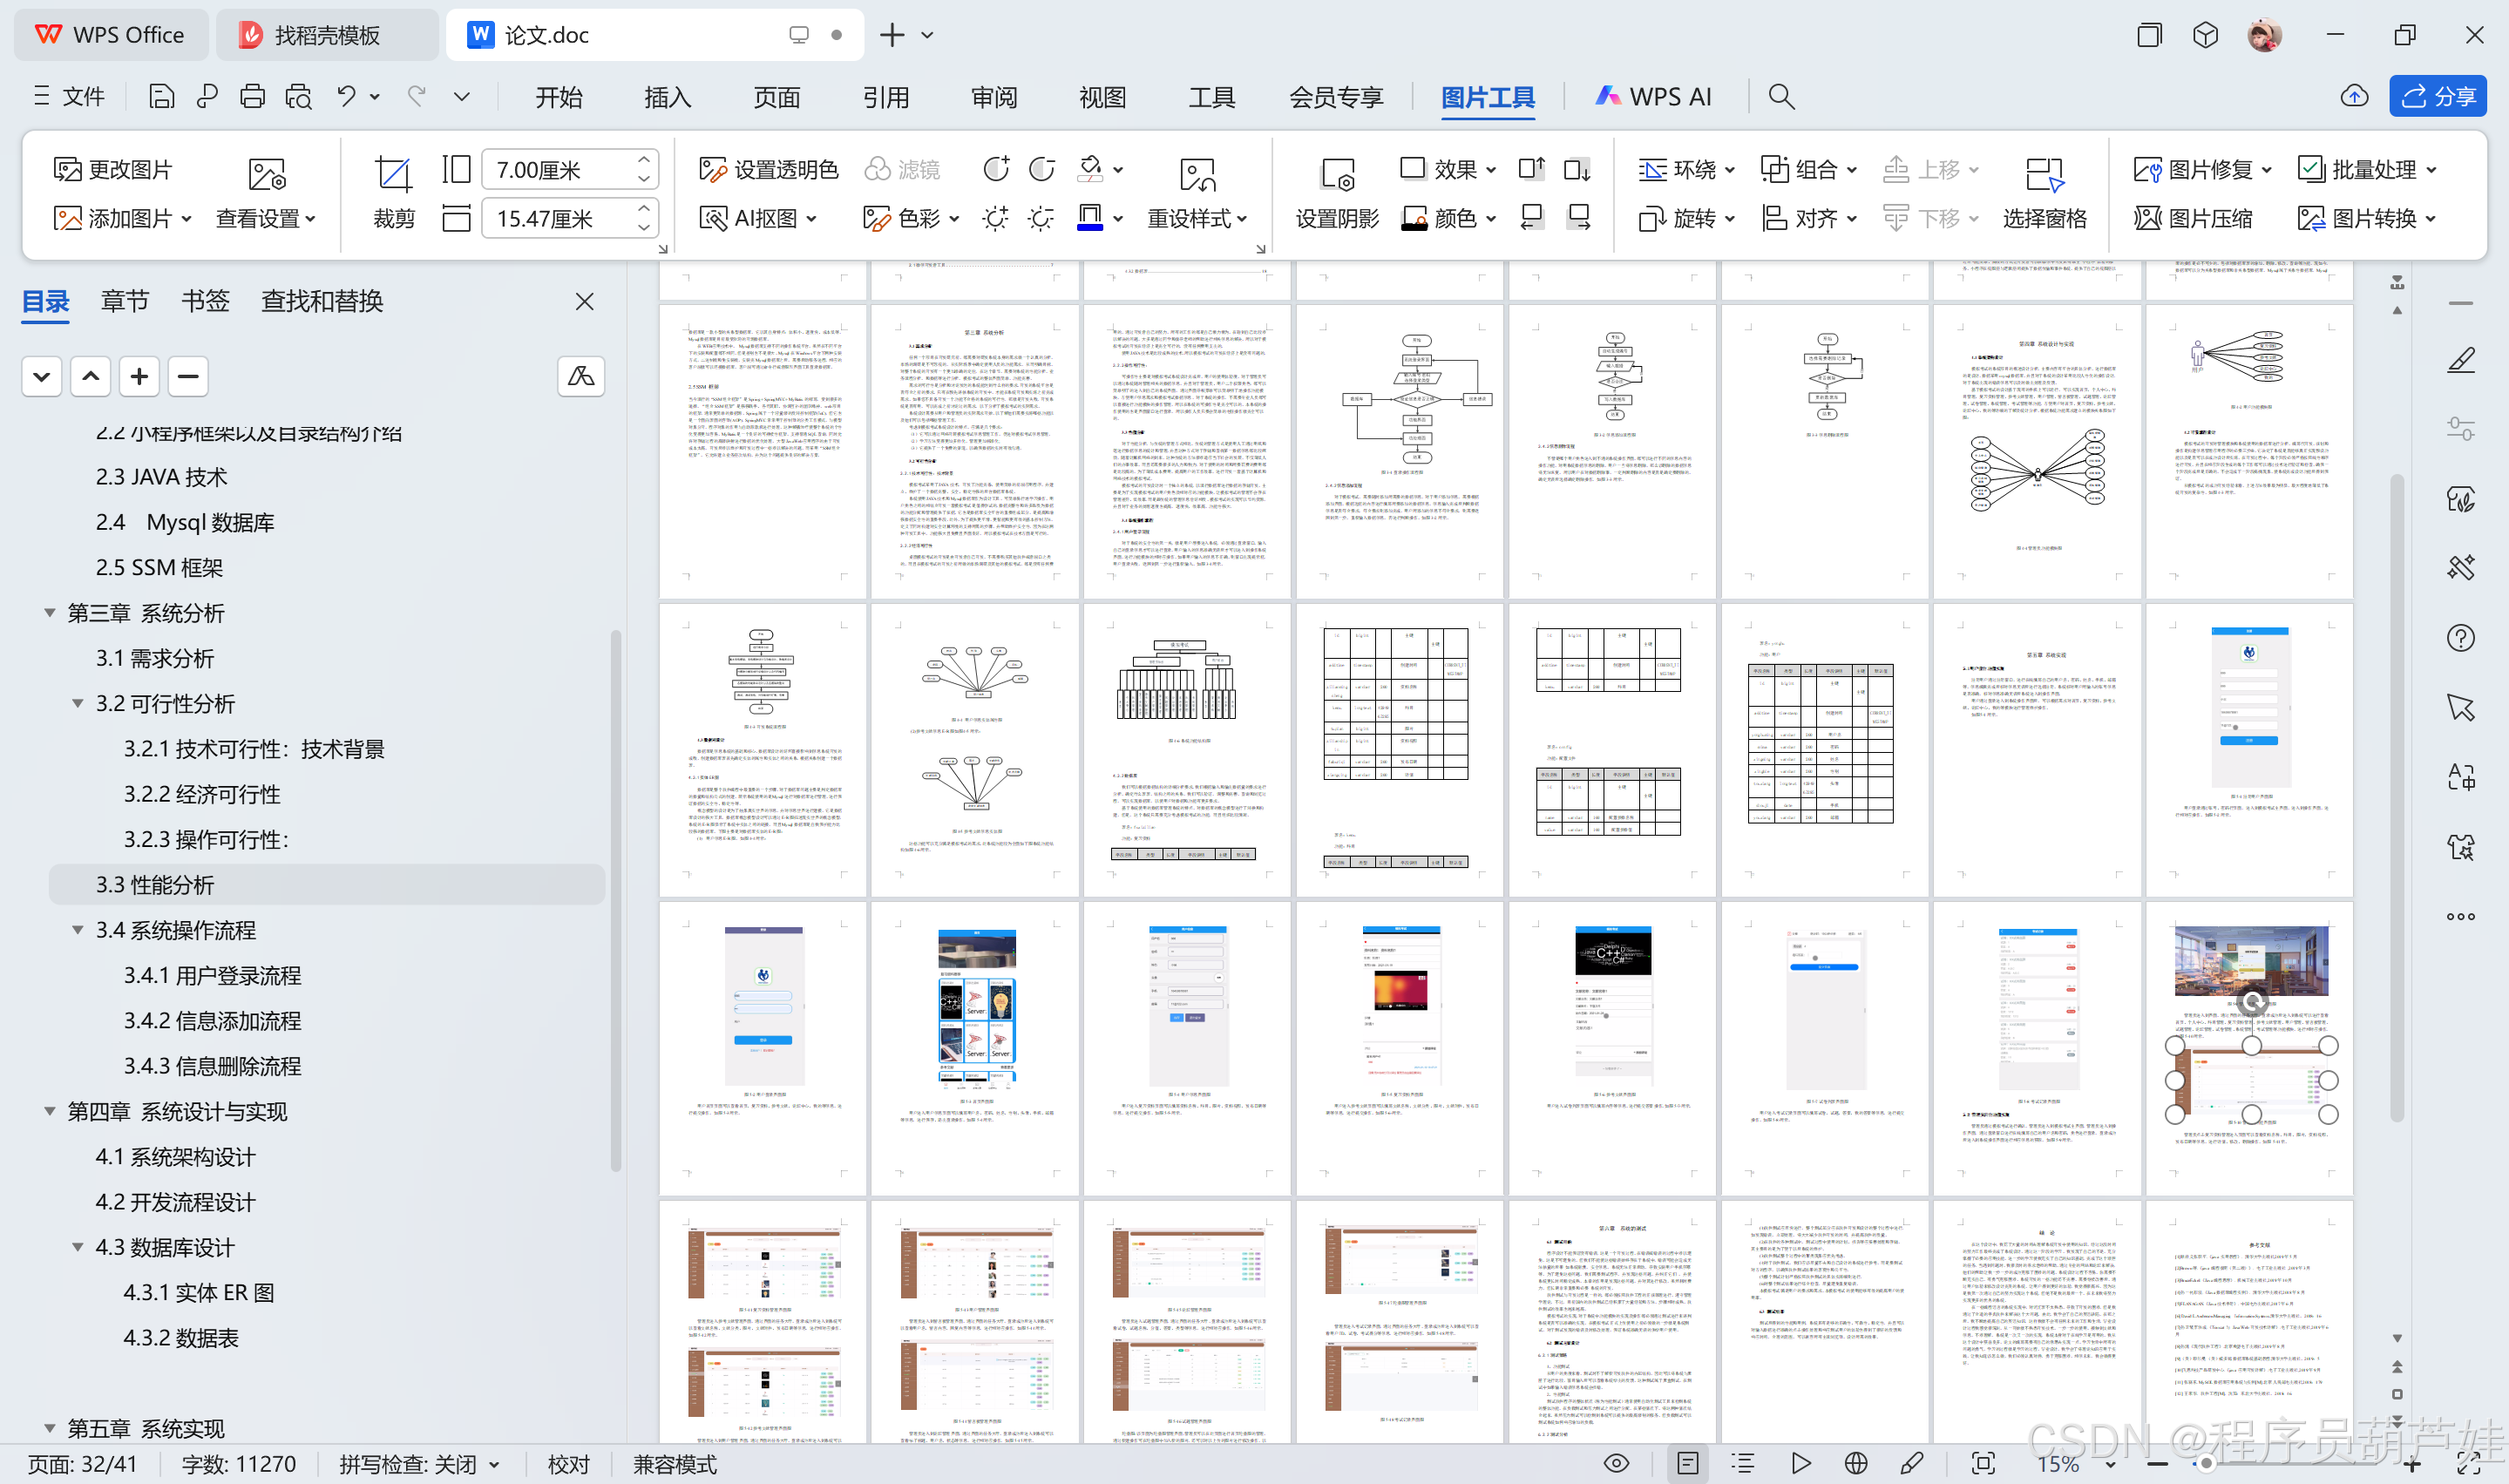
Task: Click the pen icon in right sidebar
Action: click(2461, 360)
